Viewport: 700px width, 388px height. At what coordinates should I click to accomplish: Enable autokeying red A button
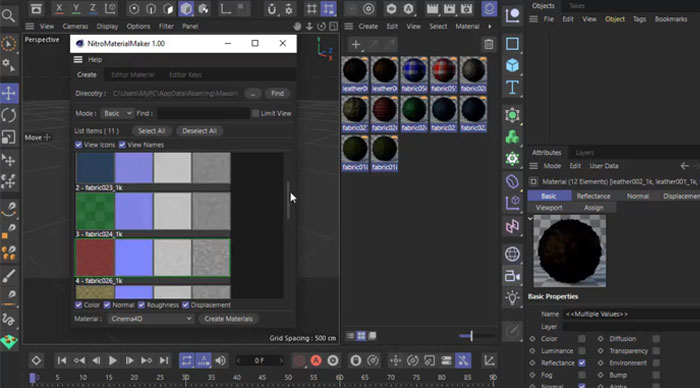(x=316, y=360)
